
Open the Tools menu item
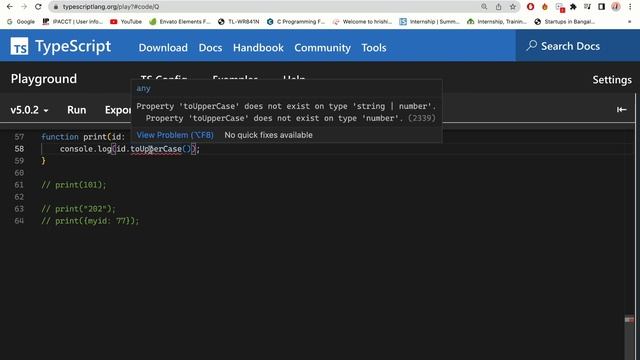tap(373, 48)
